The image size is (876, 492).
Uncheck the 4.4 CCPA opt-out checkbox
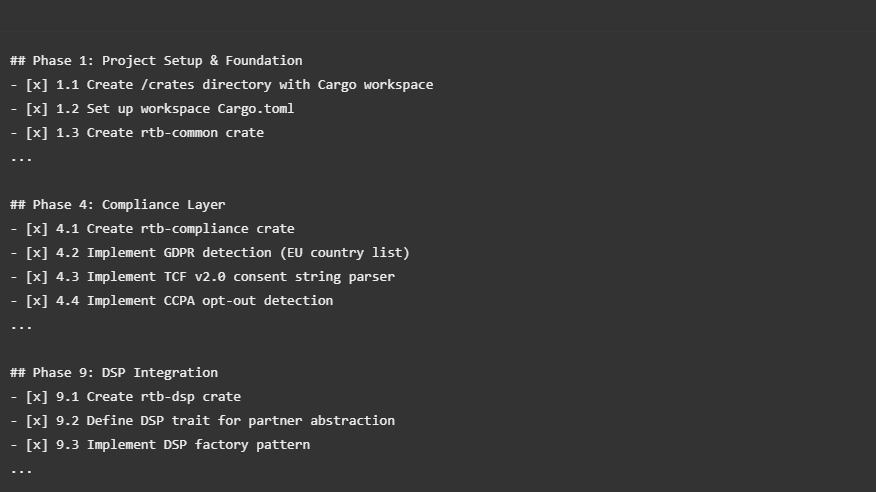(37, 301)
